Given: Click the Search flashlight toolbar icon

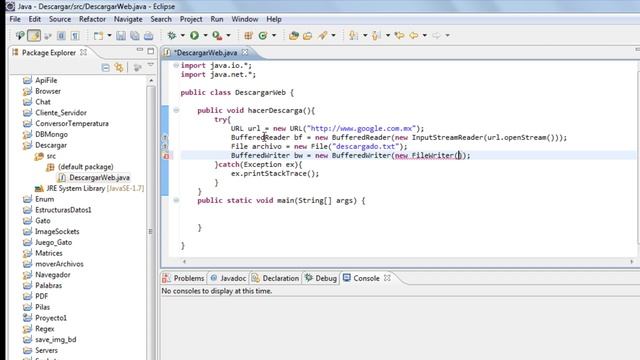Looking at the screenshot, I should point(323,36).
